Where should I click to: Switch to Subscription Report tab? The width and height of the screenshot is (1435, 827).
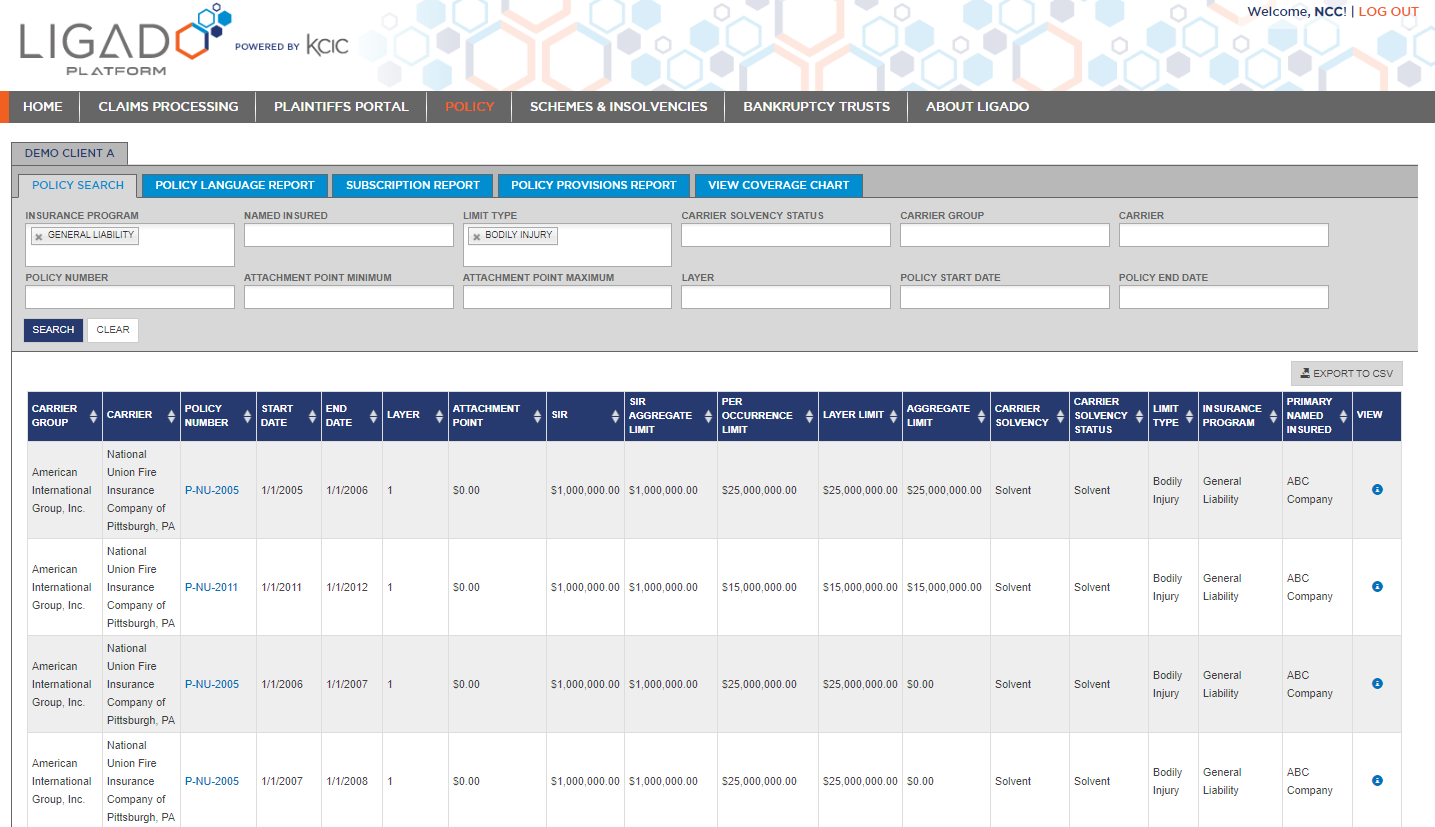click(413, 185)
